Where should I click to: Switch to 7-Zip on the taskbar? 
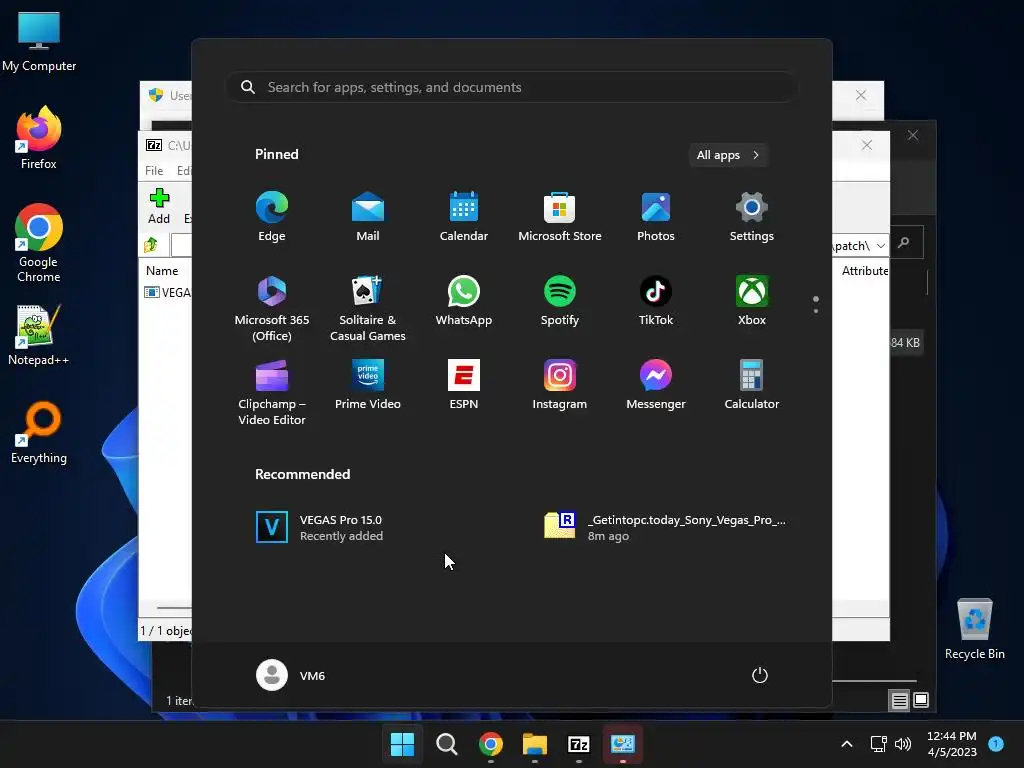579,744
